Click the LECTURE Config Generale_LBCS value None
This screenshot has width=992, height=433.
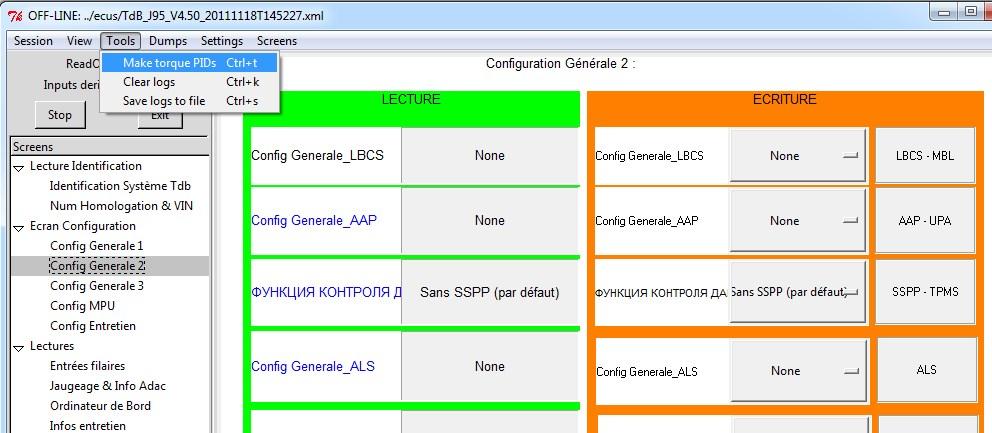[490, 156]
